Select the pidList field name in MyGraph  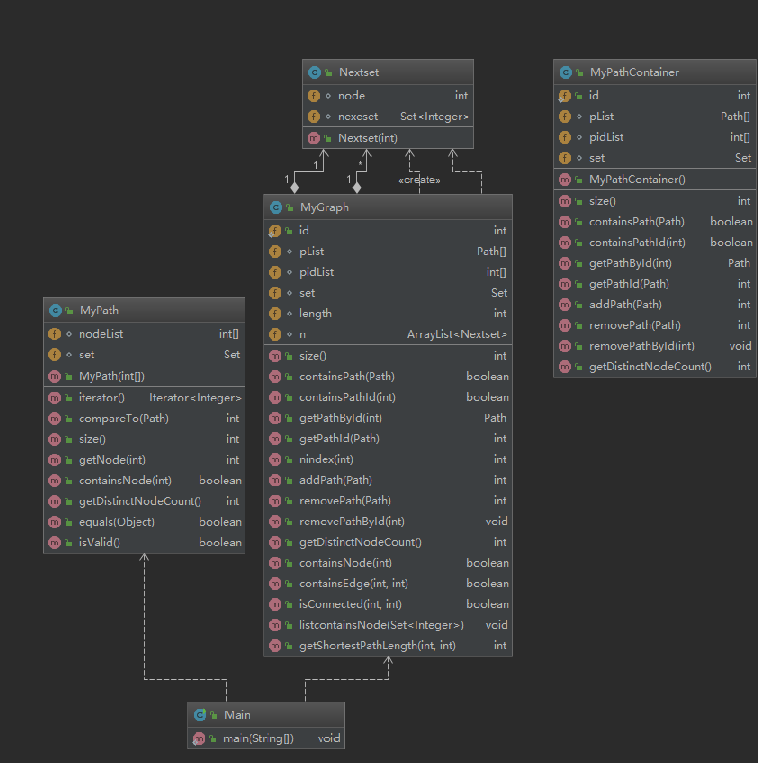click(317, 272)
